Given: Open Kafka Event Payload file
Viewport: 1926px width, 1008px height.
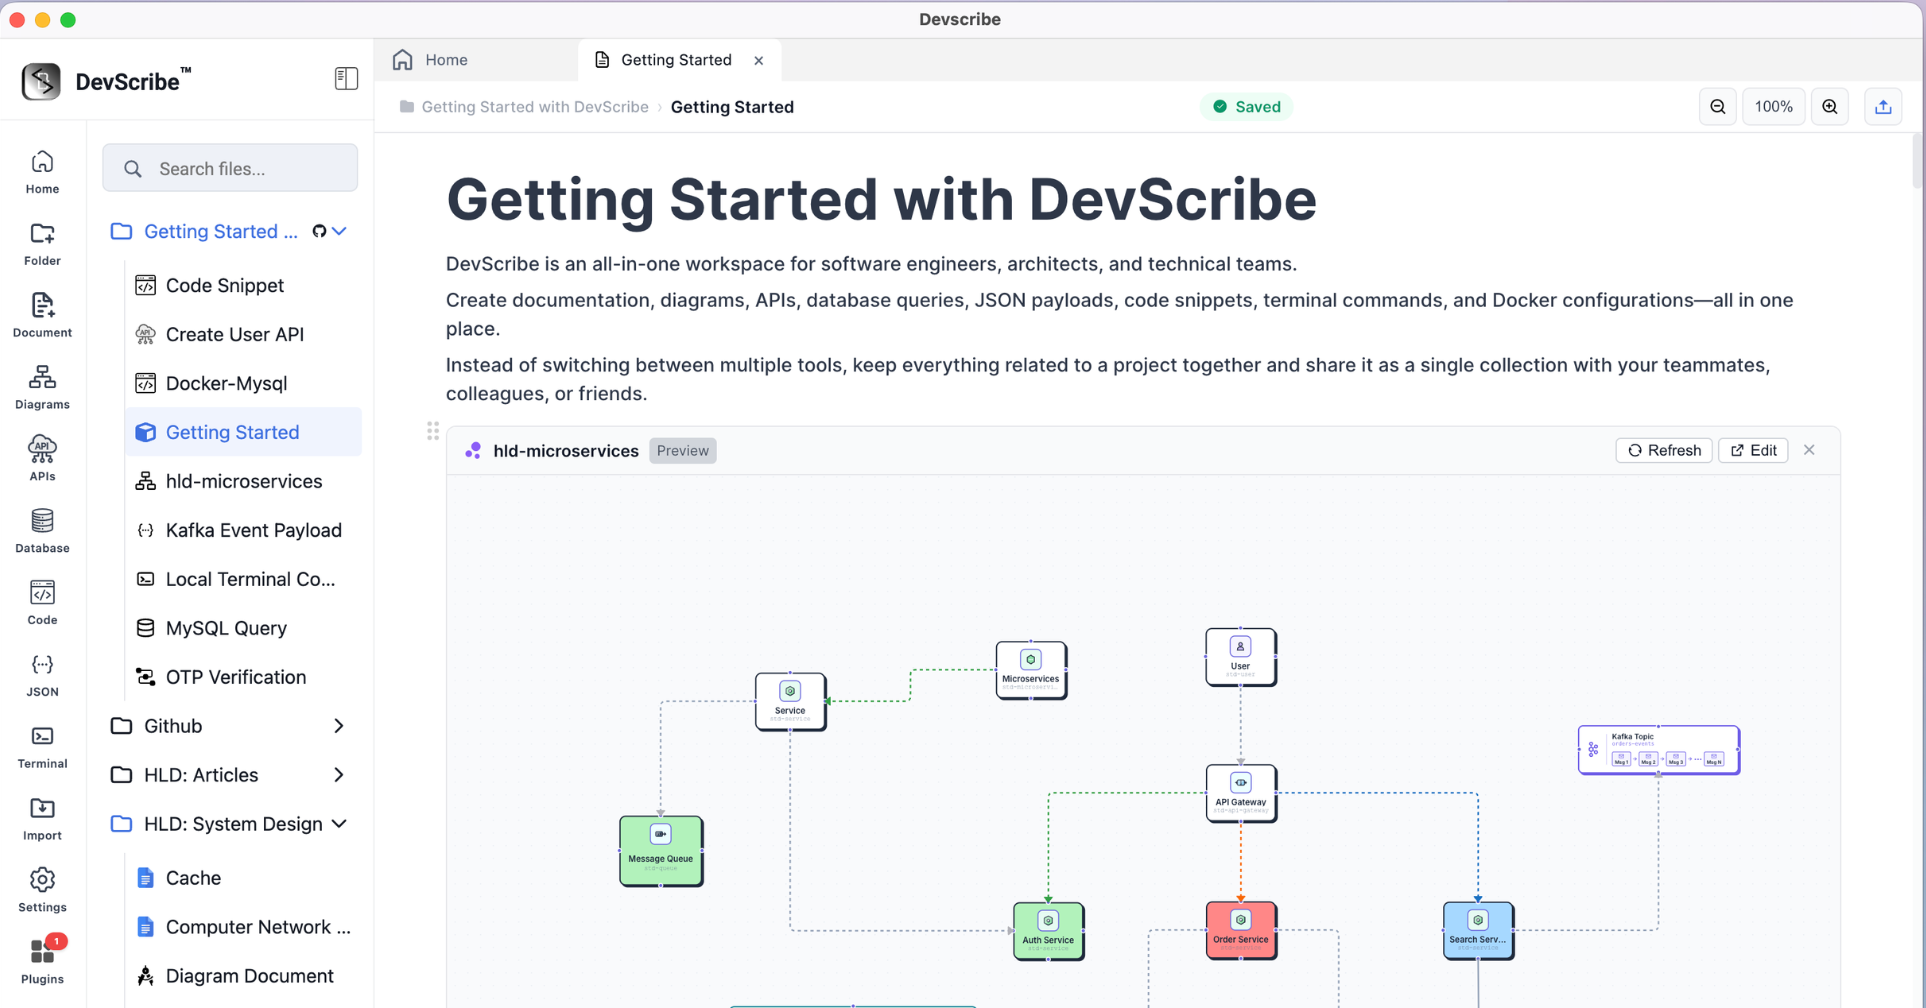Looking at the screenshot, I should coord(244,530).
